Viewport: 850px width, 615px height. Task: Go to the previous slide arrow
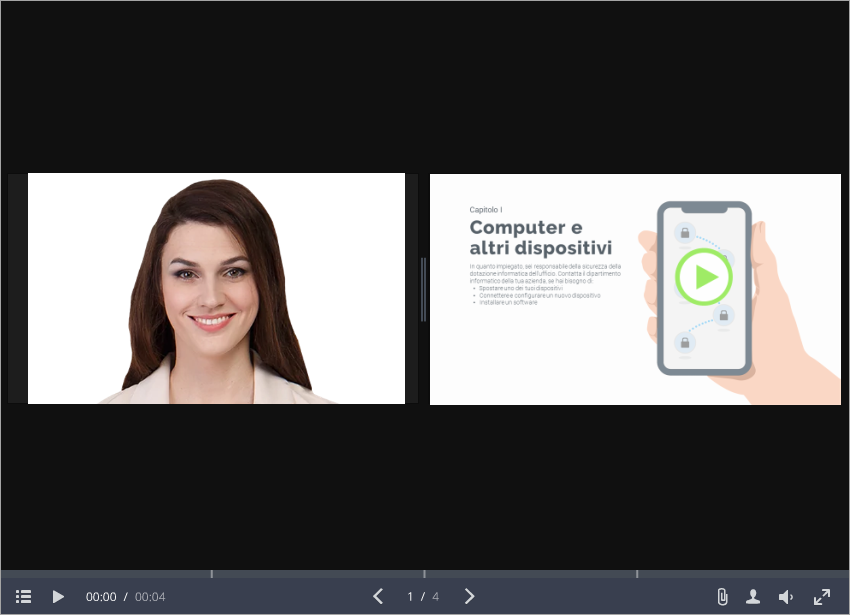(x=378, y=597)
